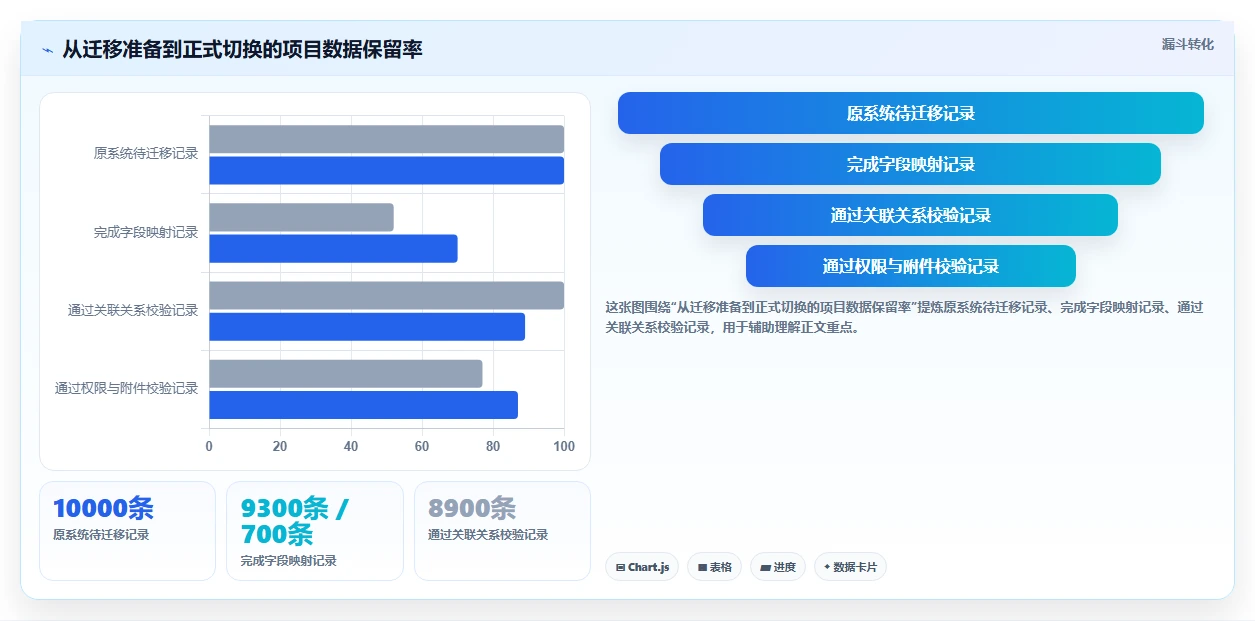Click the 9300条 / 700条 data card
This screenshot has height=621, width=1255.
(314, 531)
